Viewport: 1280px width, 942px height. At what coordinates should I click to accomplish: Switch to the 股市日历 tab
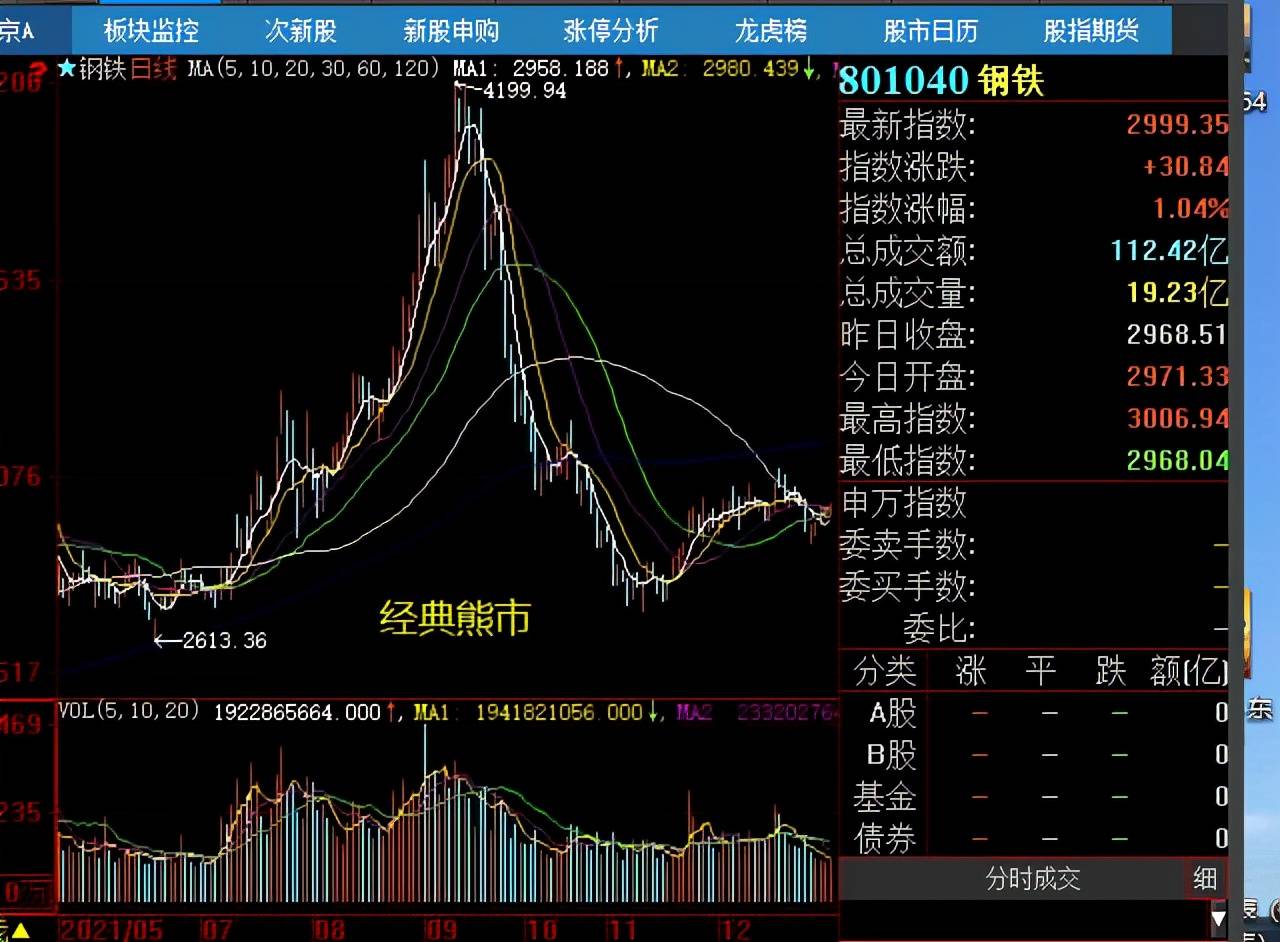click(x=930, y=31)
